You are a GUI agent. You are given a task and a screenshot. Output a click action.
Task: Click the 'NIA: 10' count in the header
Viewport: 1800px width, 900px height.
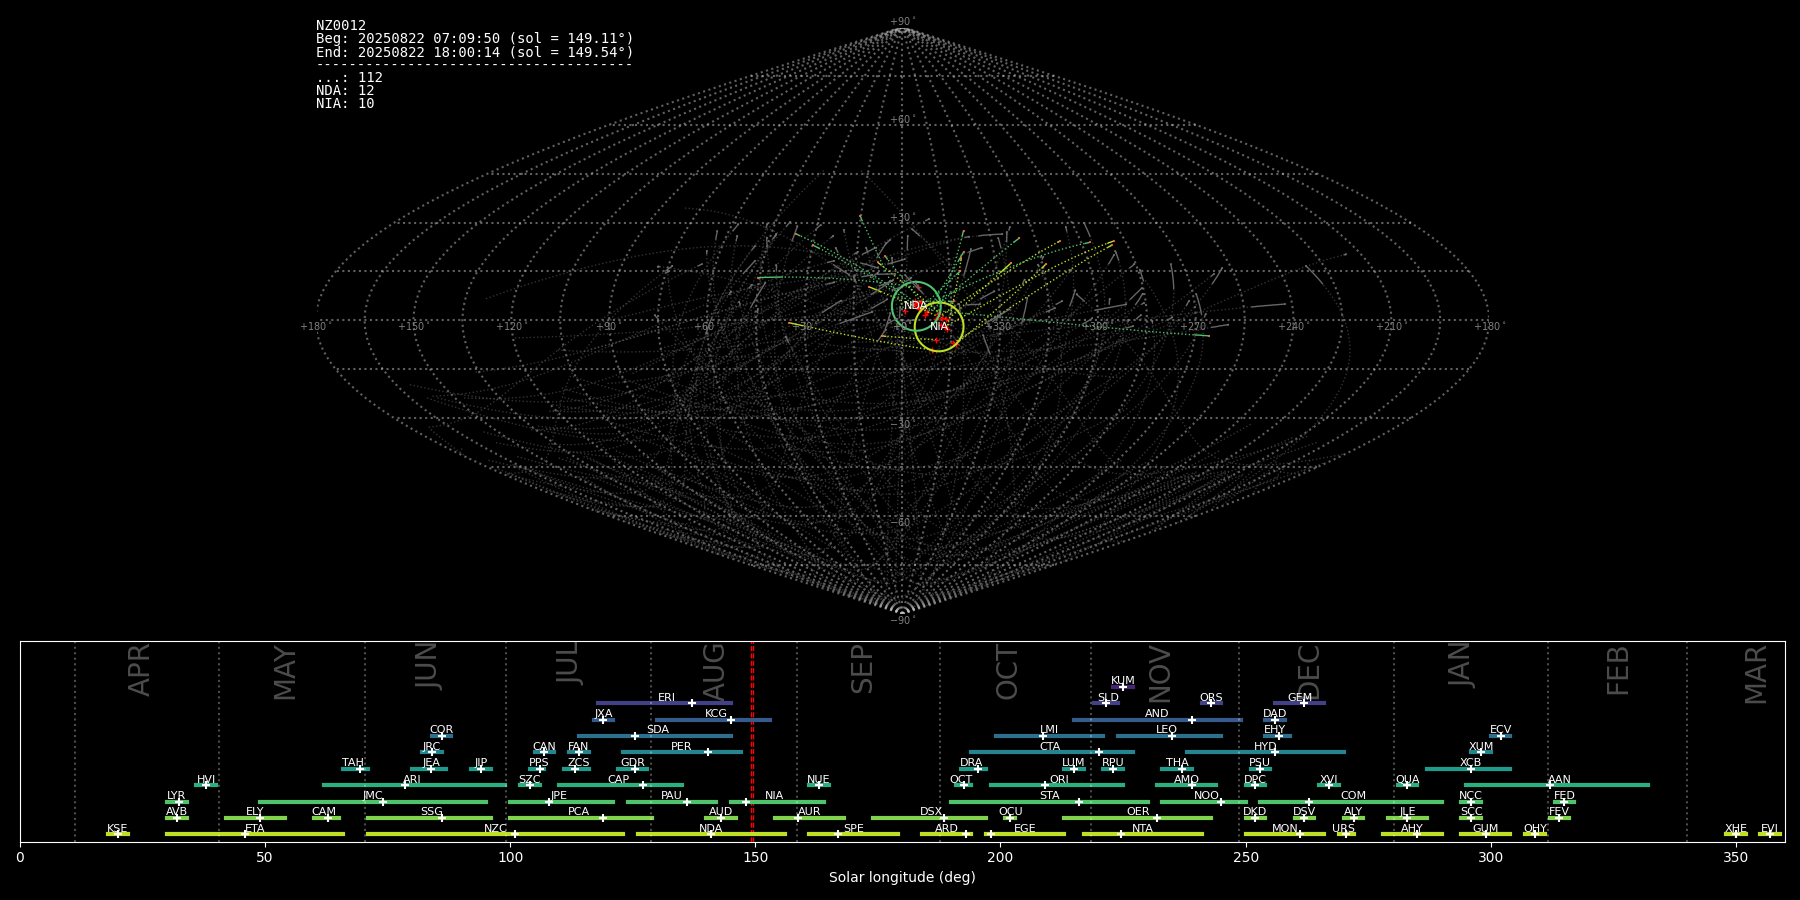[x=345, y=104]
